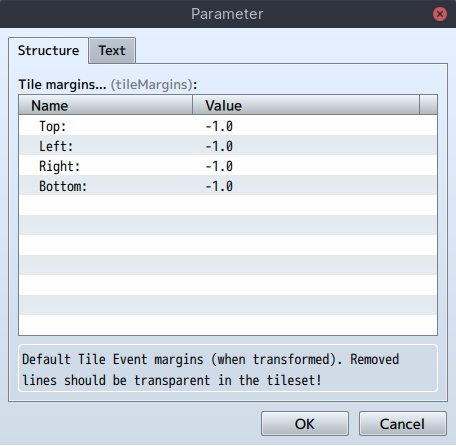Click the Bottom margin value -1.0
This screenshot has width=456, height=446.
click(219, 186)
